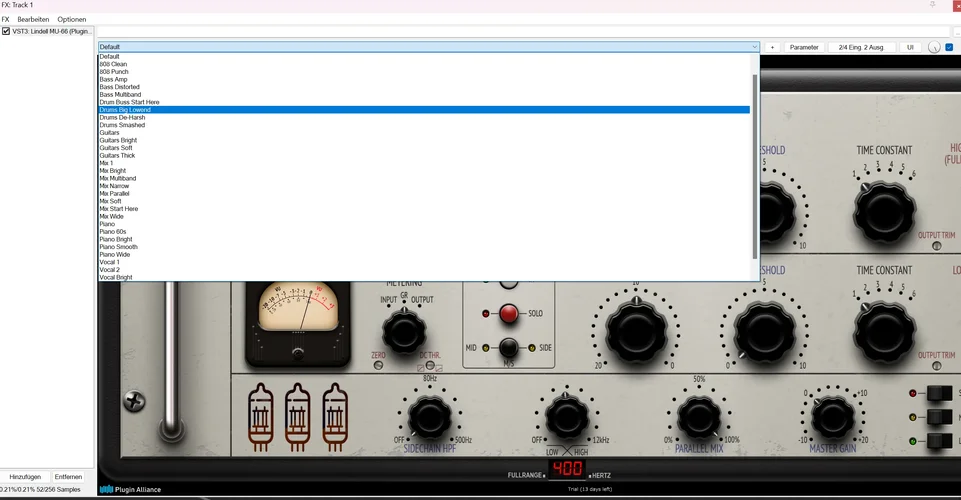Click the Plugin Alliance logo
The image size is (961, 500).
(131, 490)
